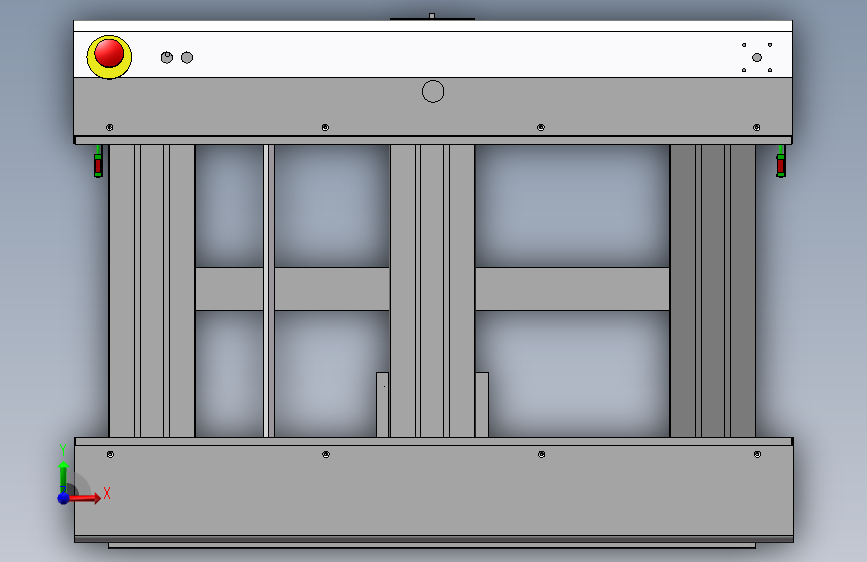Select the center vertical column of the frame
The height and width of the screenshot is (562, 867).
pos(432,291)
